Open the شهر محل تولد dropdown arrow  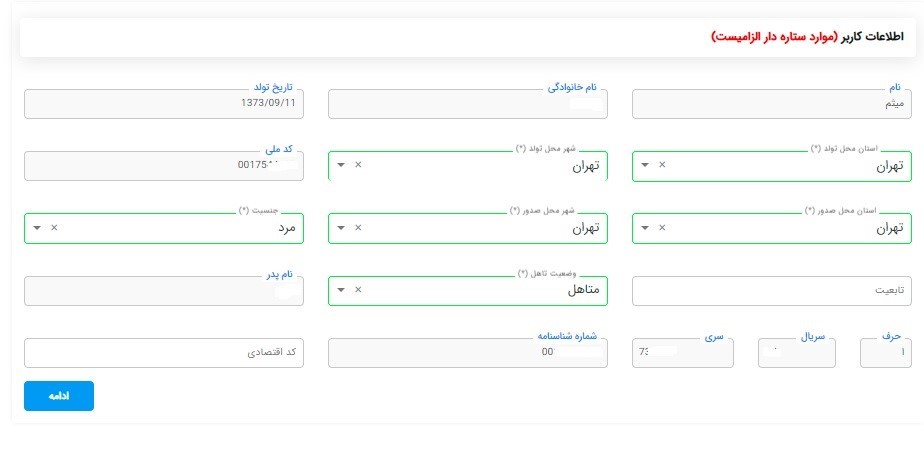click(x=341, y=164)
